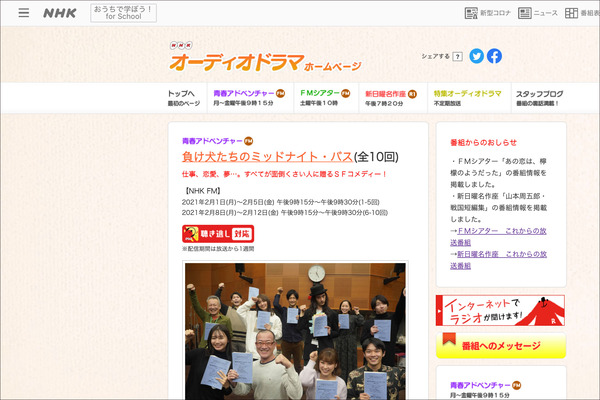The width and height of the screenshot is (600, 400).
Task: Click the 番組へのメッセージ yellow button
Action: pos(500,345)
